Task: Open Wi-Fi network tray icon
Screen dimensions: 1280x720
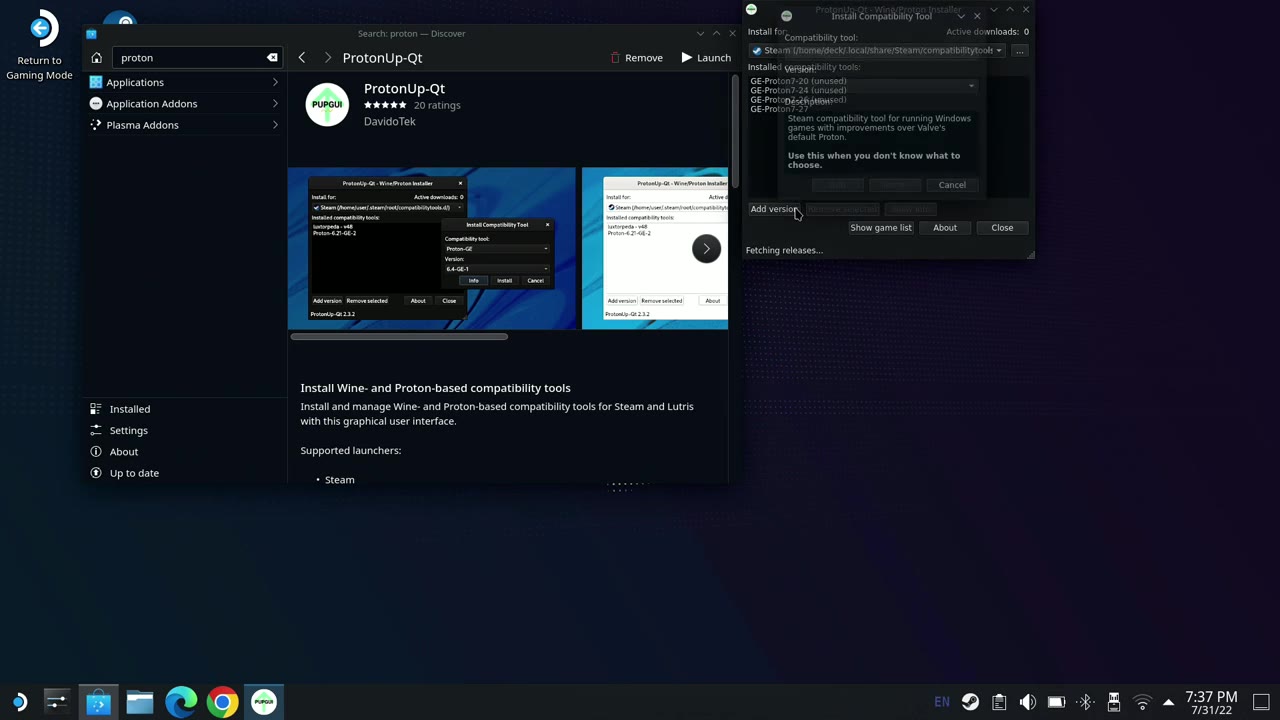Action: point(1142,702)
